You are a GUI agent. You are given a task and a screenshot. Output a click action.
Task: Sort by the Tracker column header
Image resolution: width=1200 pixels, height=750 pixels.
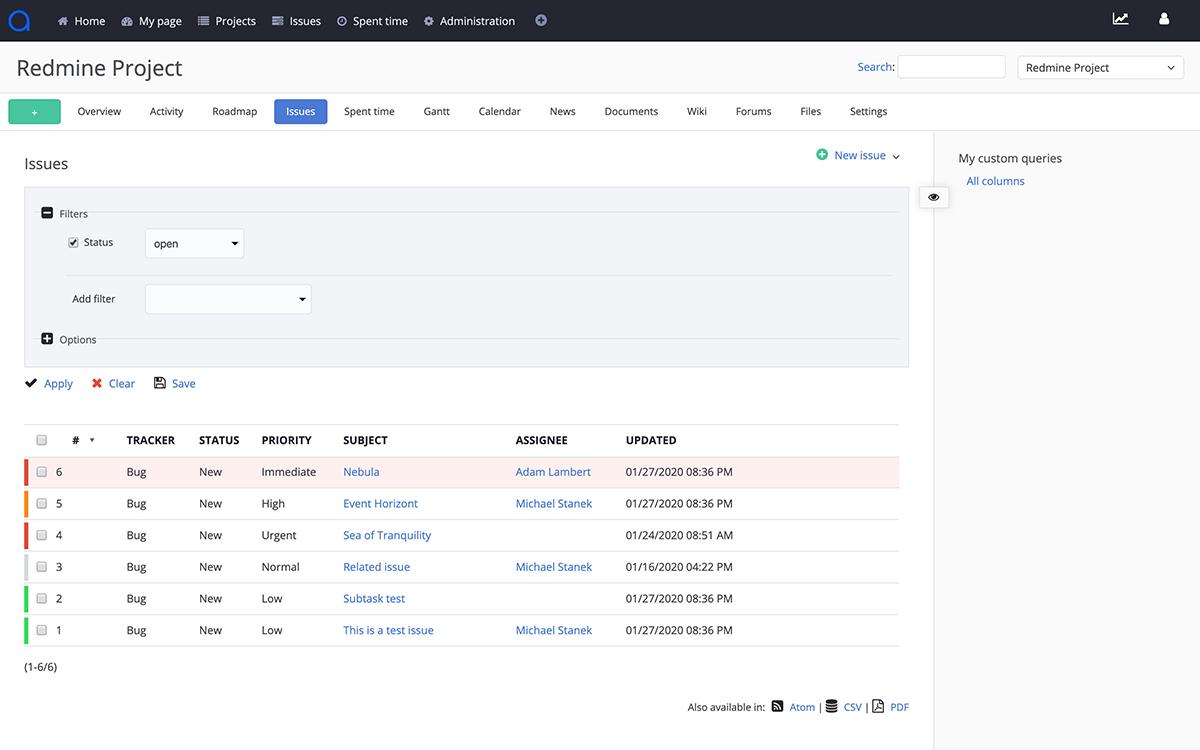point(151,440)
